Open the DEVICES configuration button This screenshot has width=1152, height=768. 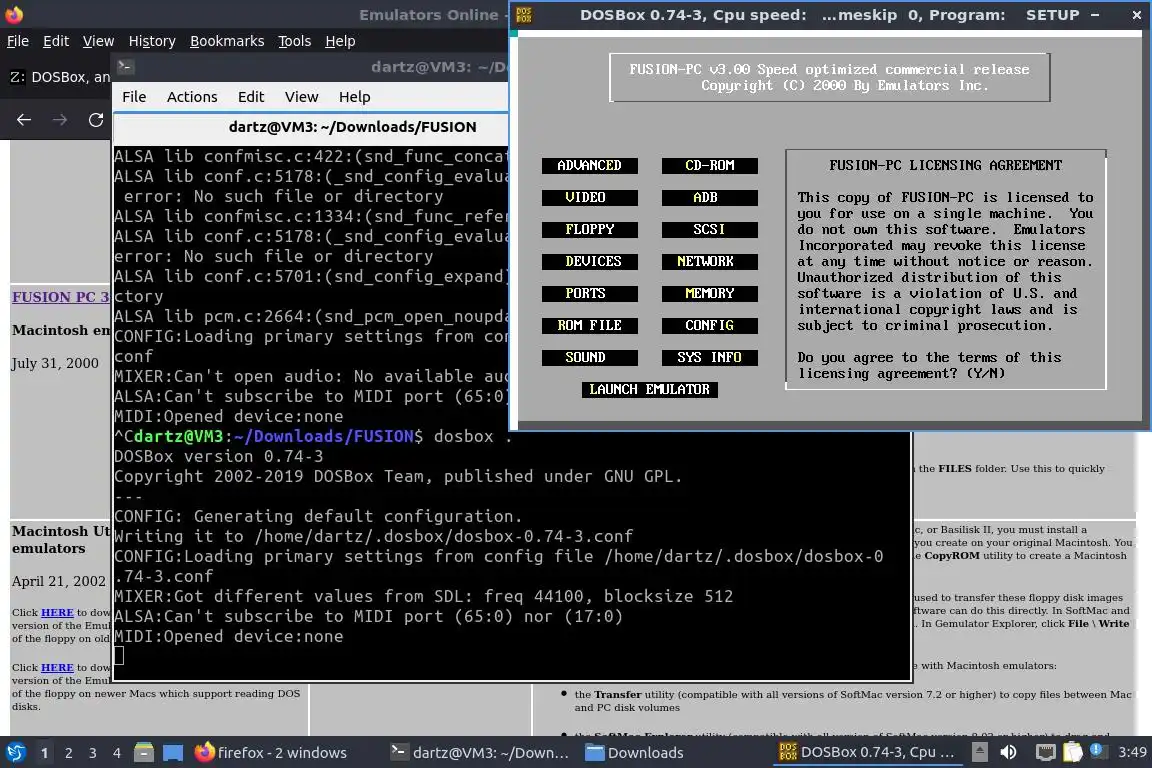click(589, 262)
